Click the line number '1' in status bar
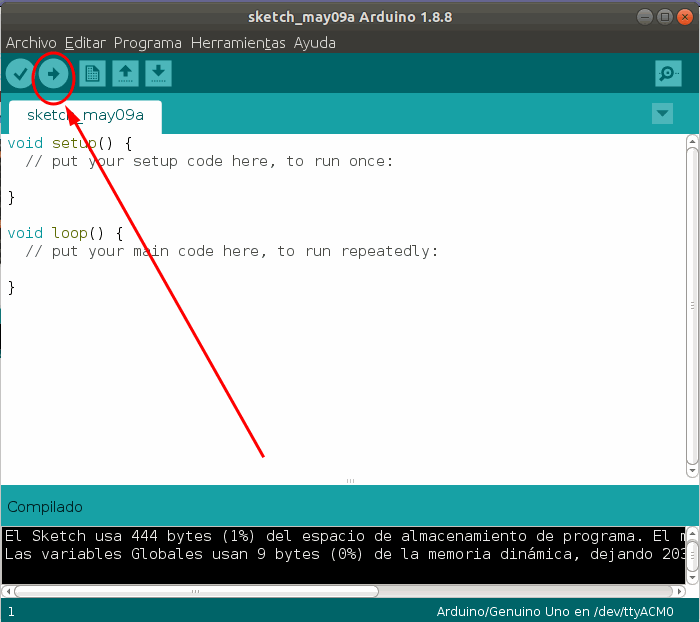The image size is (700, 622). [11, 612]
